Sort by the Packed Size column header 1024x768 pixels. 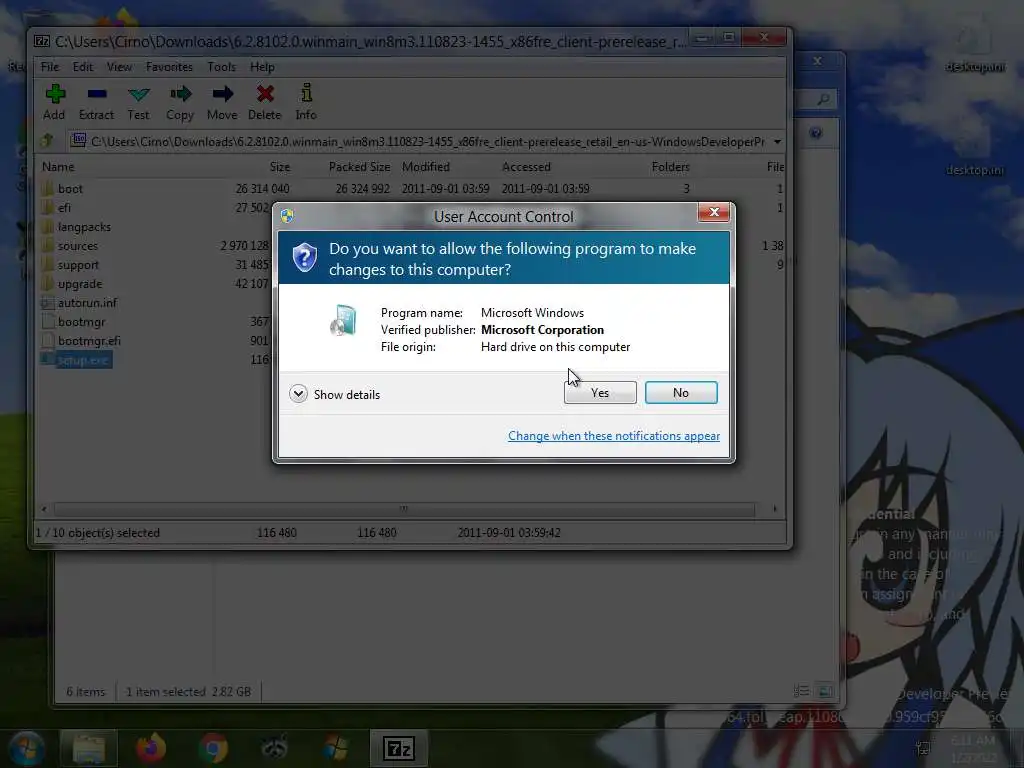359,167
